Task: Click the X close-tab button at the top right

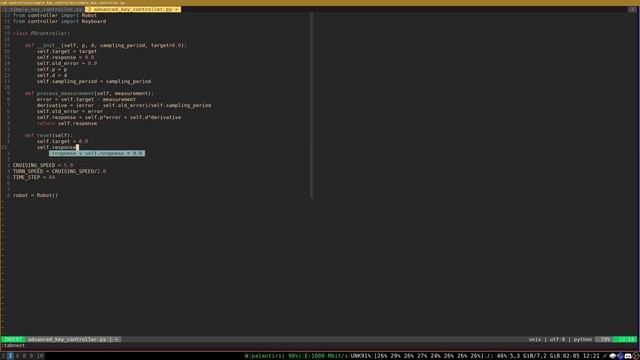Action: point(632,9)
